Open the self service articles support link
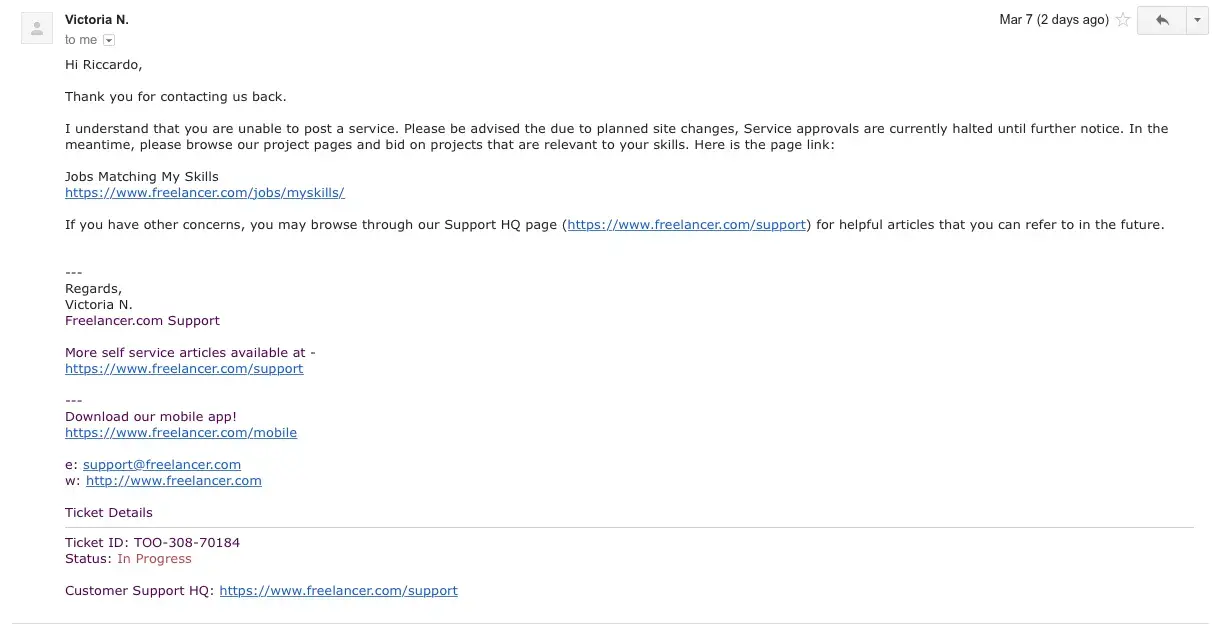This screenshot has width=1228, height=626. coord(184,369)
